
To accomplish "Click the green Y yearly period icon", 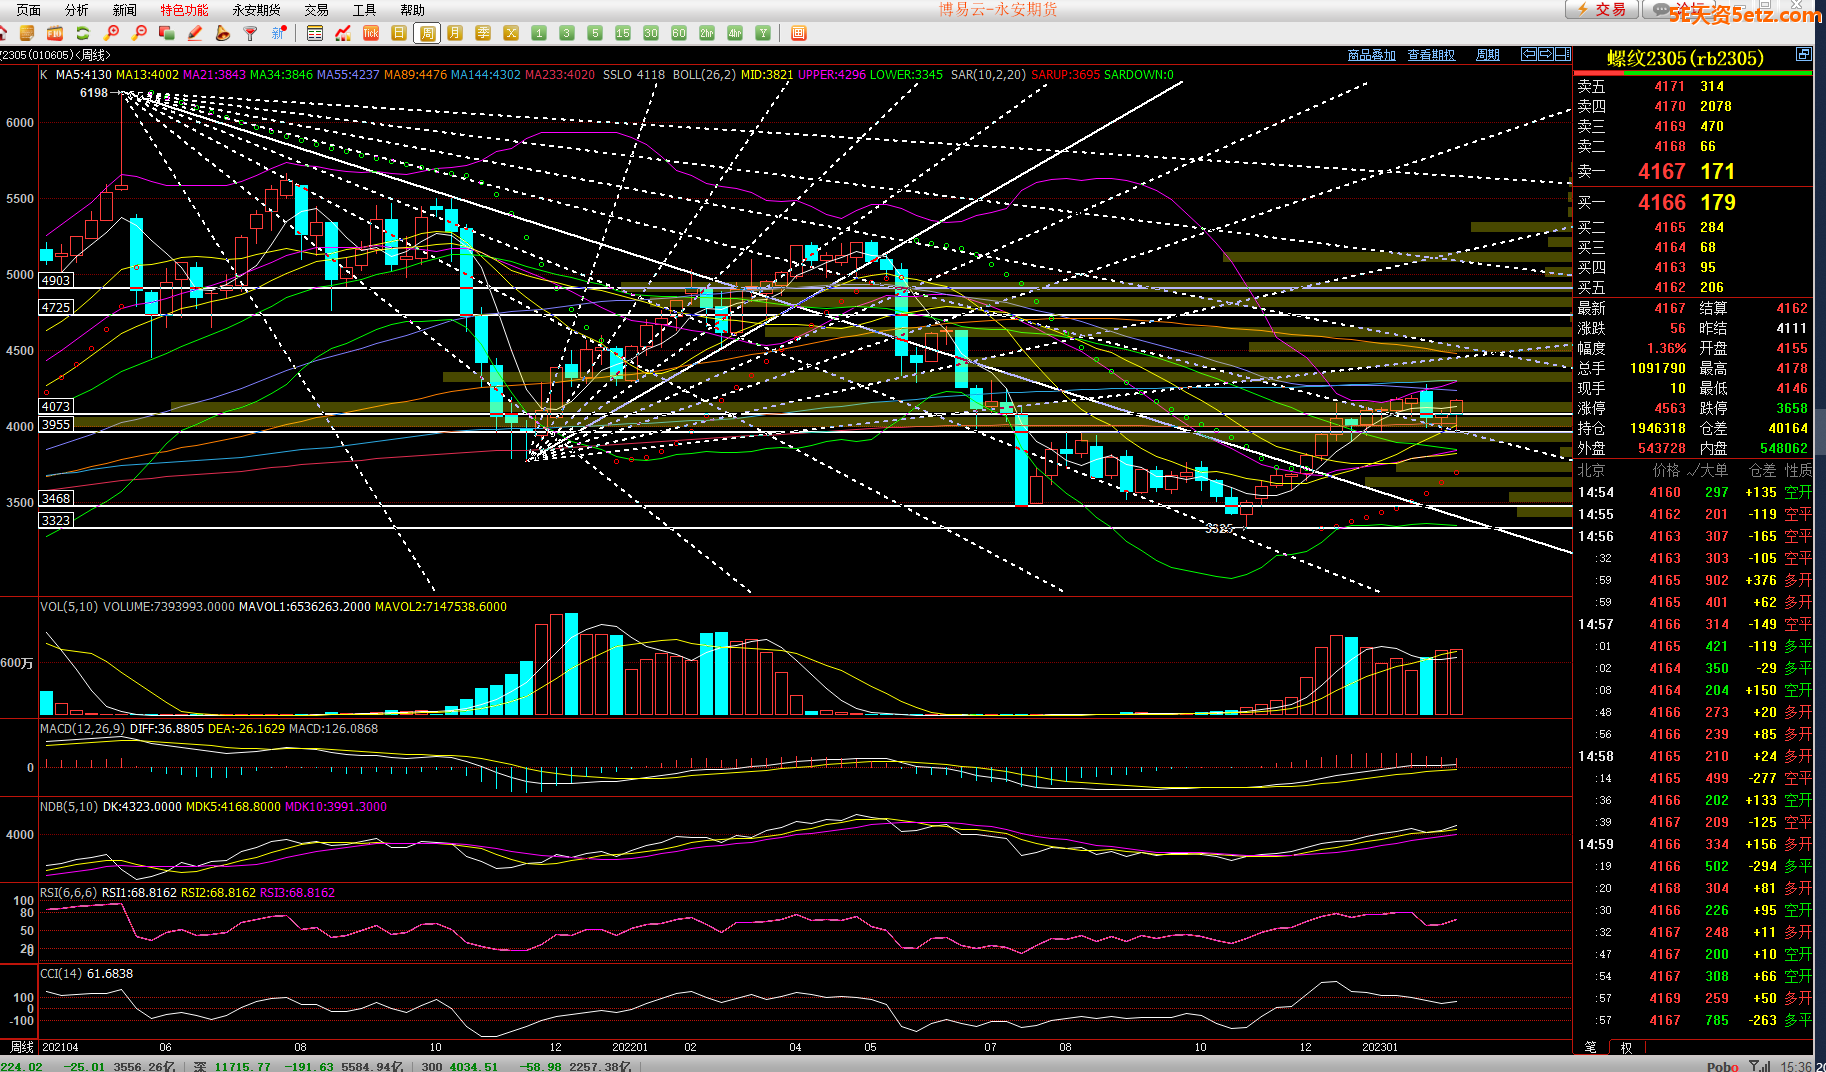I will tap(763, 33).
